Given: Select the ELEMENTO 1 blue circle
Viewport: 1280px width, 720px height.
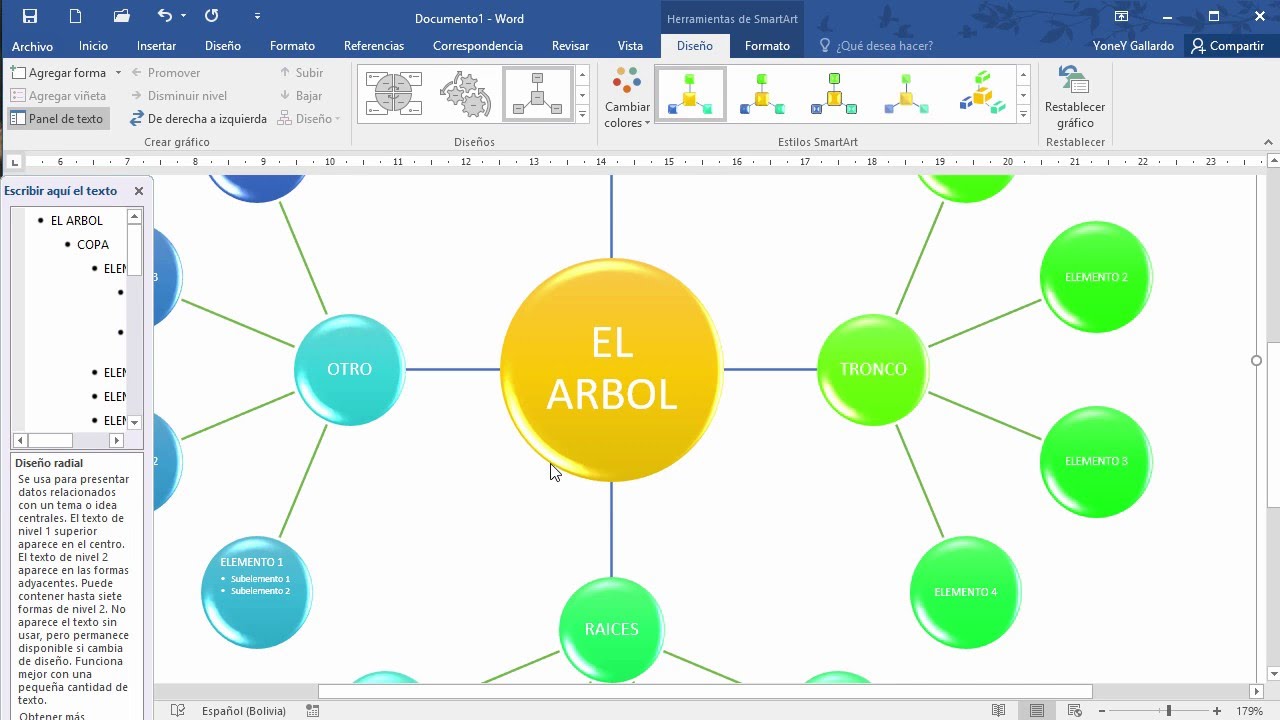Looking at the screenshot, I should pos(257,592).
